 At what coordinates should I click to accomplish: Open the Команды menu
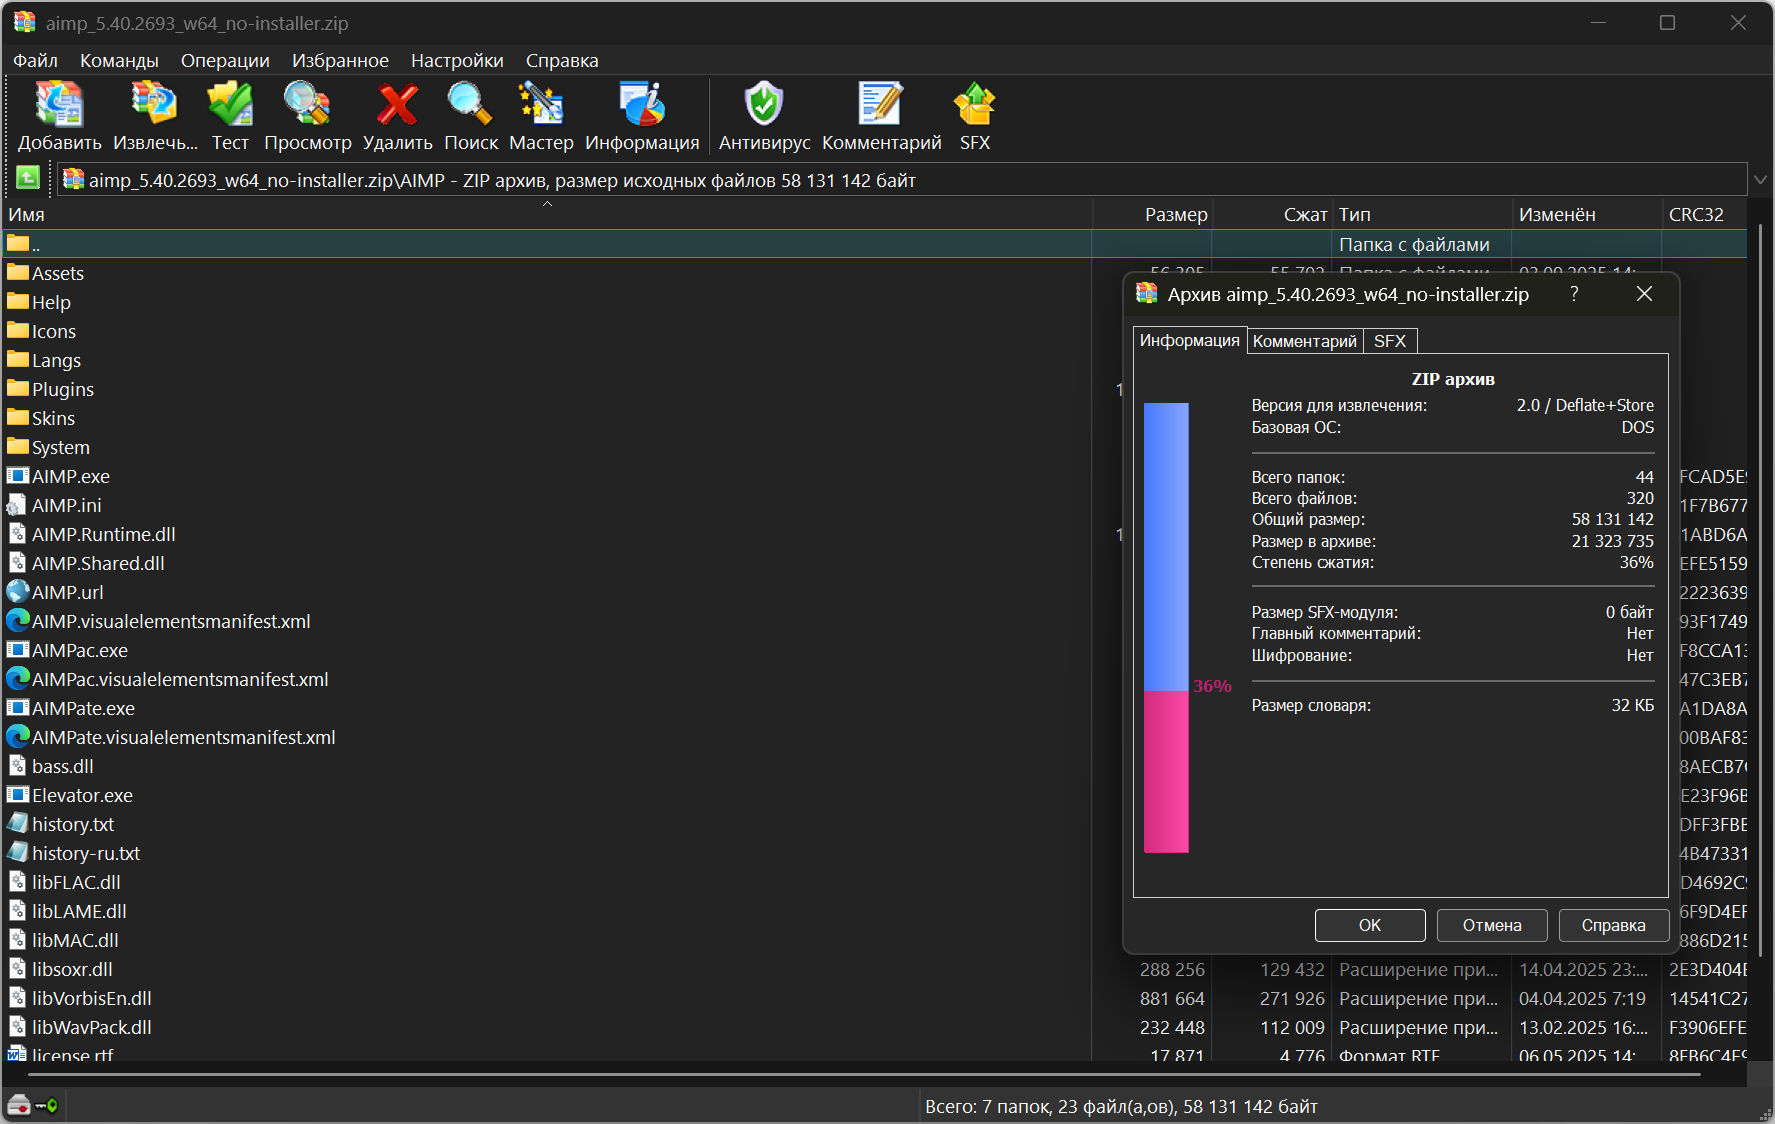(x=119, y=60)
